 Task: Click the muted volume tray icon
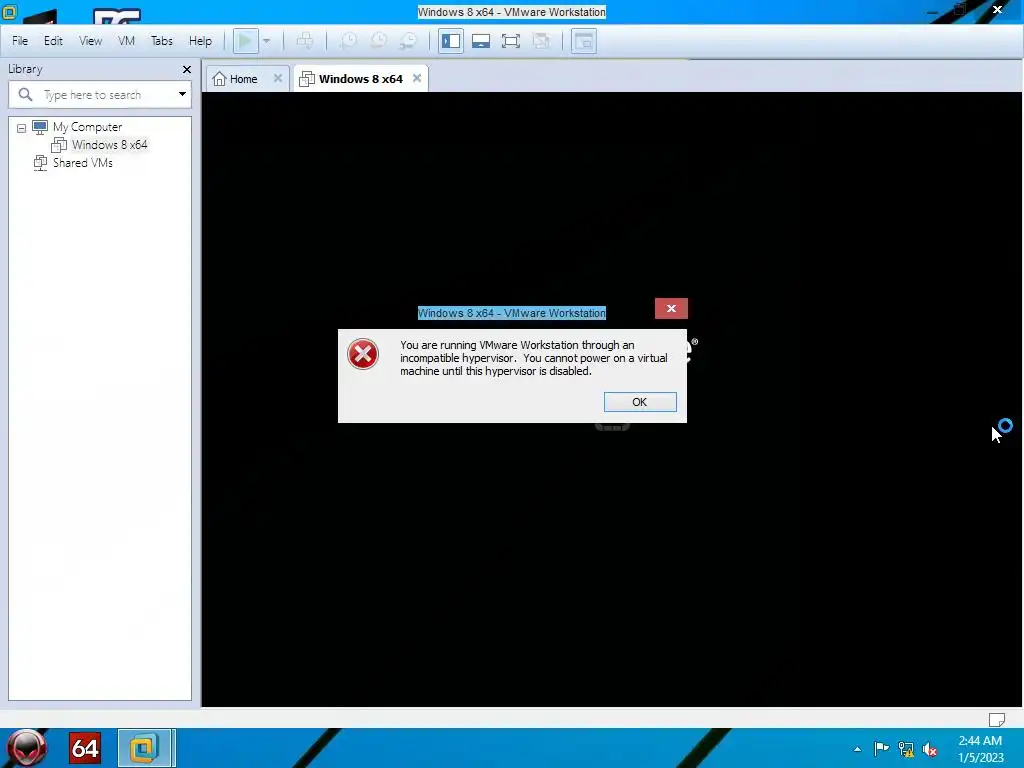coord(930,749)
